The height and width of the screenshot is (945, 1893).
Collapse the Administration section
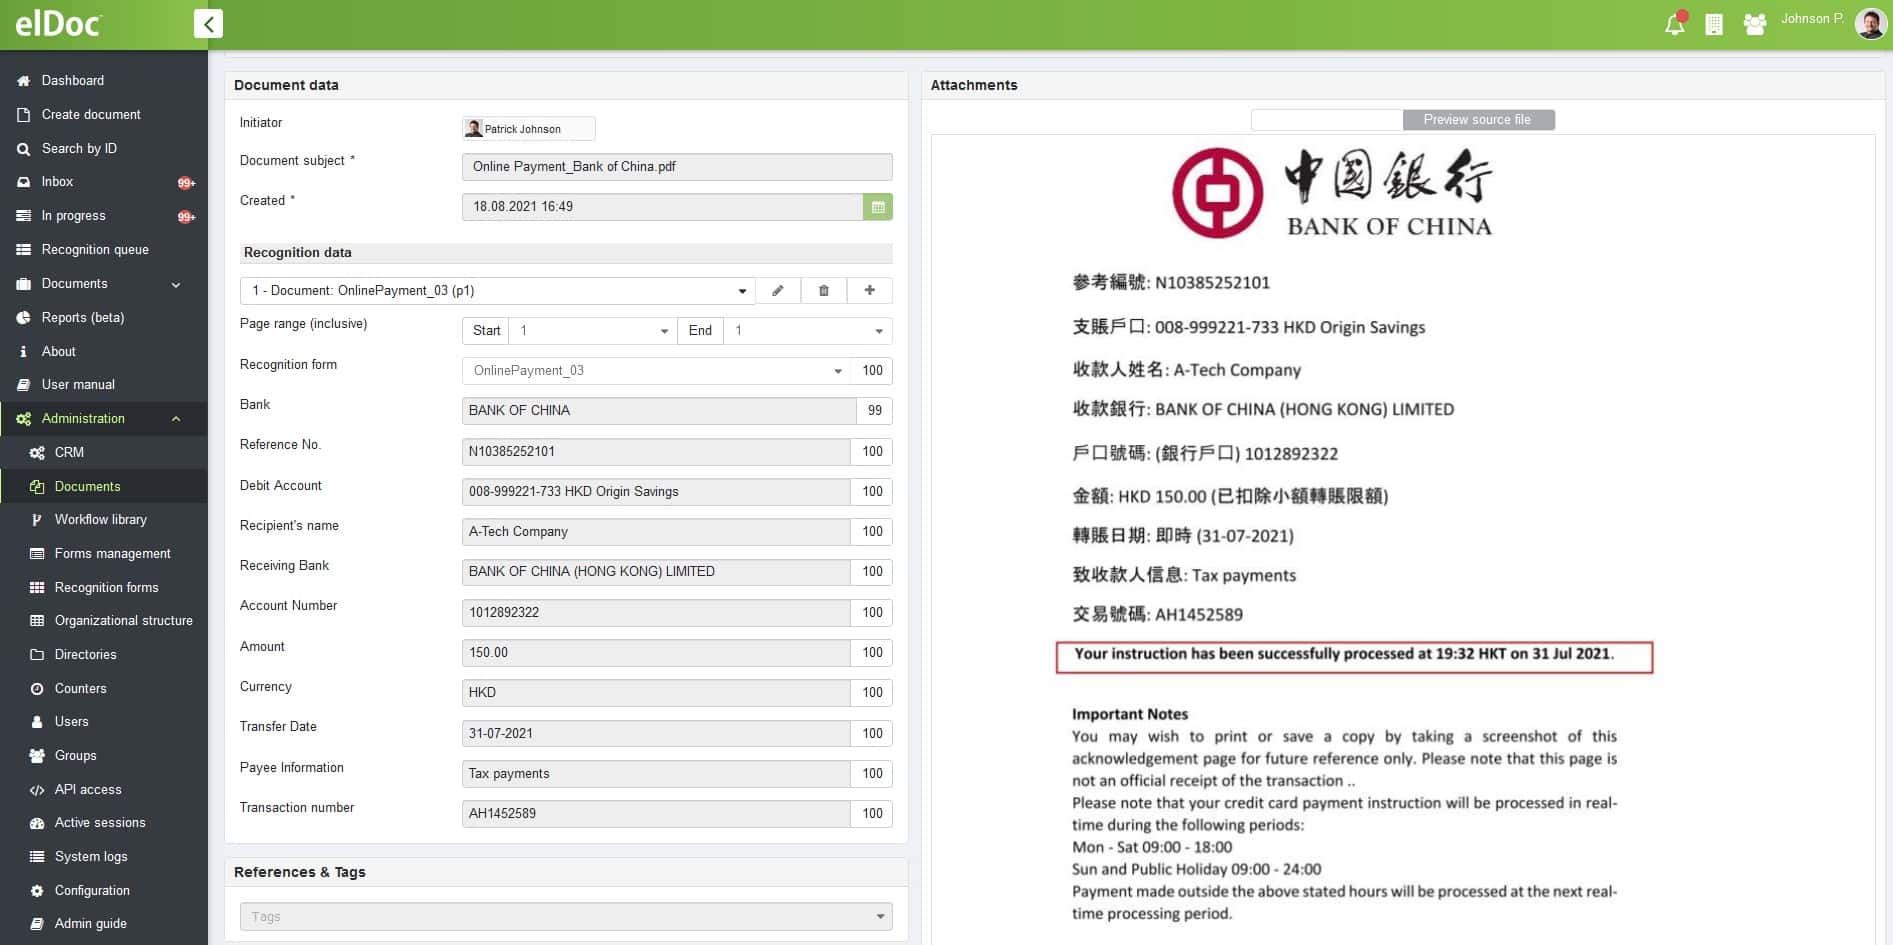[x=176, y=419]
